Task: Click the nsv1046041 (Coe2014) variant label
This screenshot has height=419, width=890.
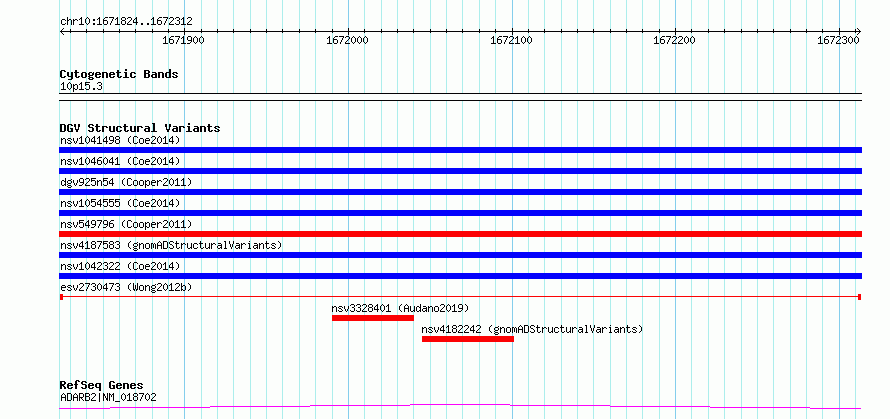Action: (x=120, y=161)
